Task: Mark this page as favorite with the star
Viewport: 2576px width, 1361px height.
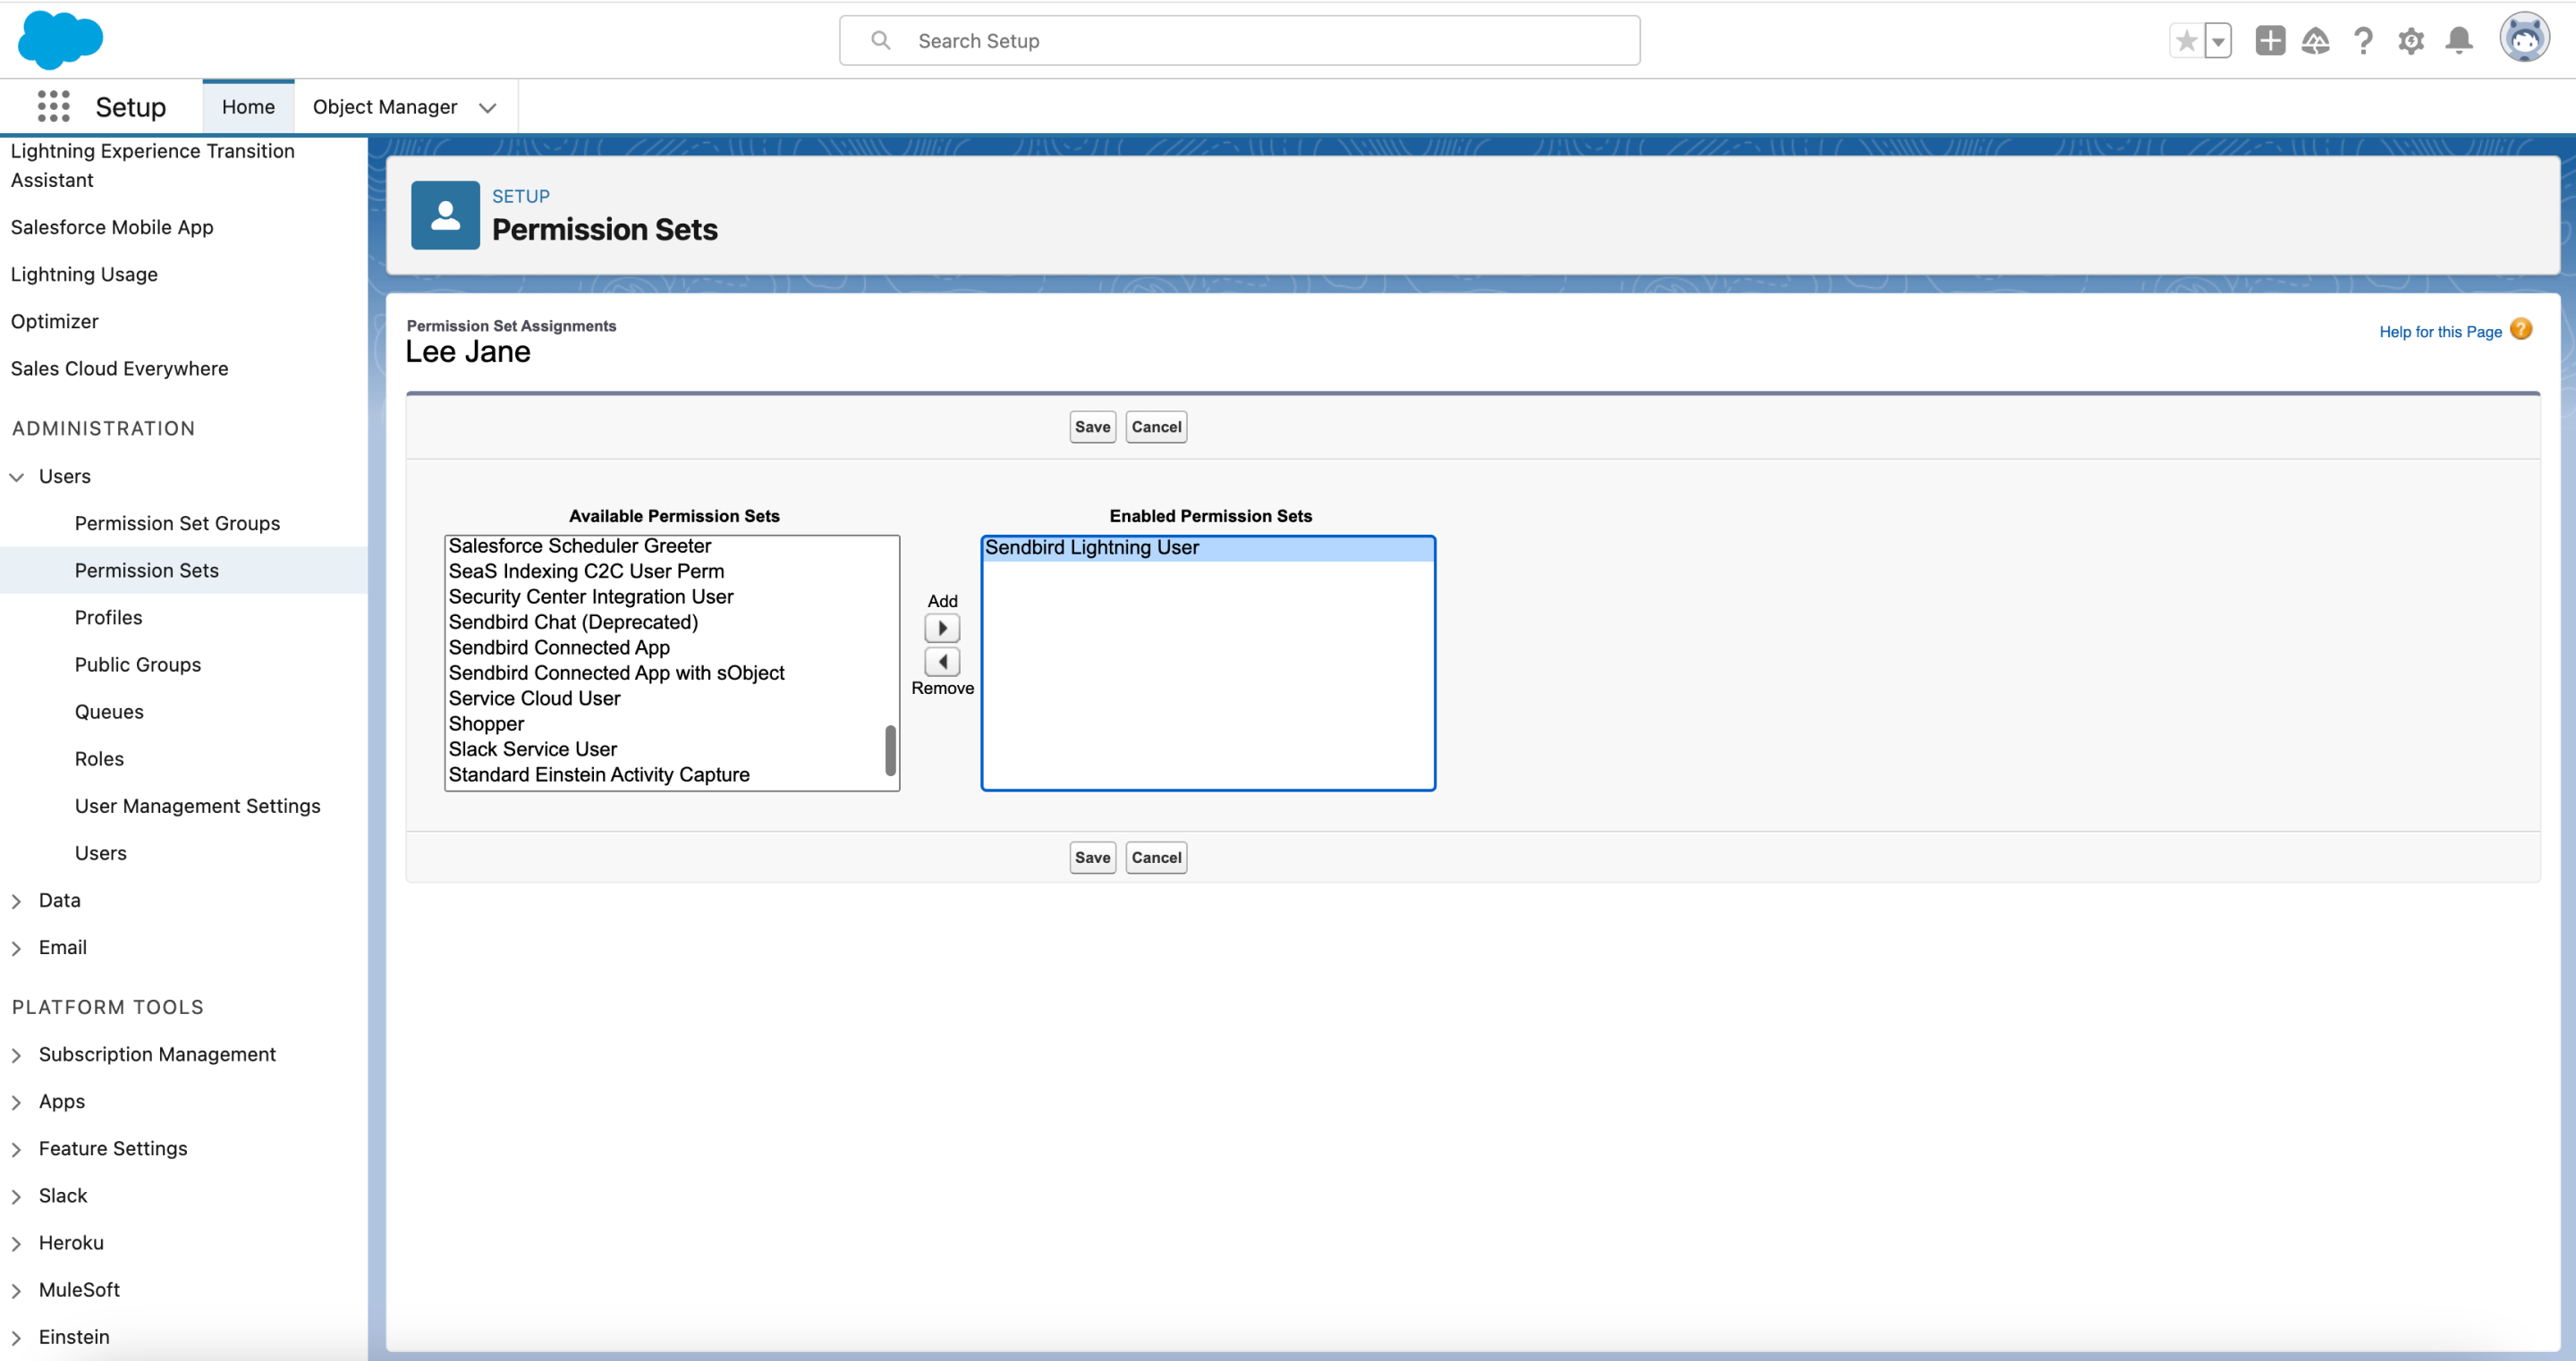Action: click(2186, 41)
